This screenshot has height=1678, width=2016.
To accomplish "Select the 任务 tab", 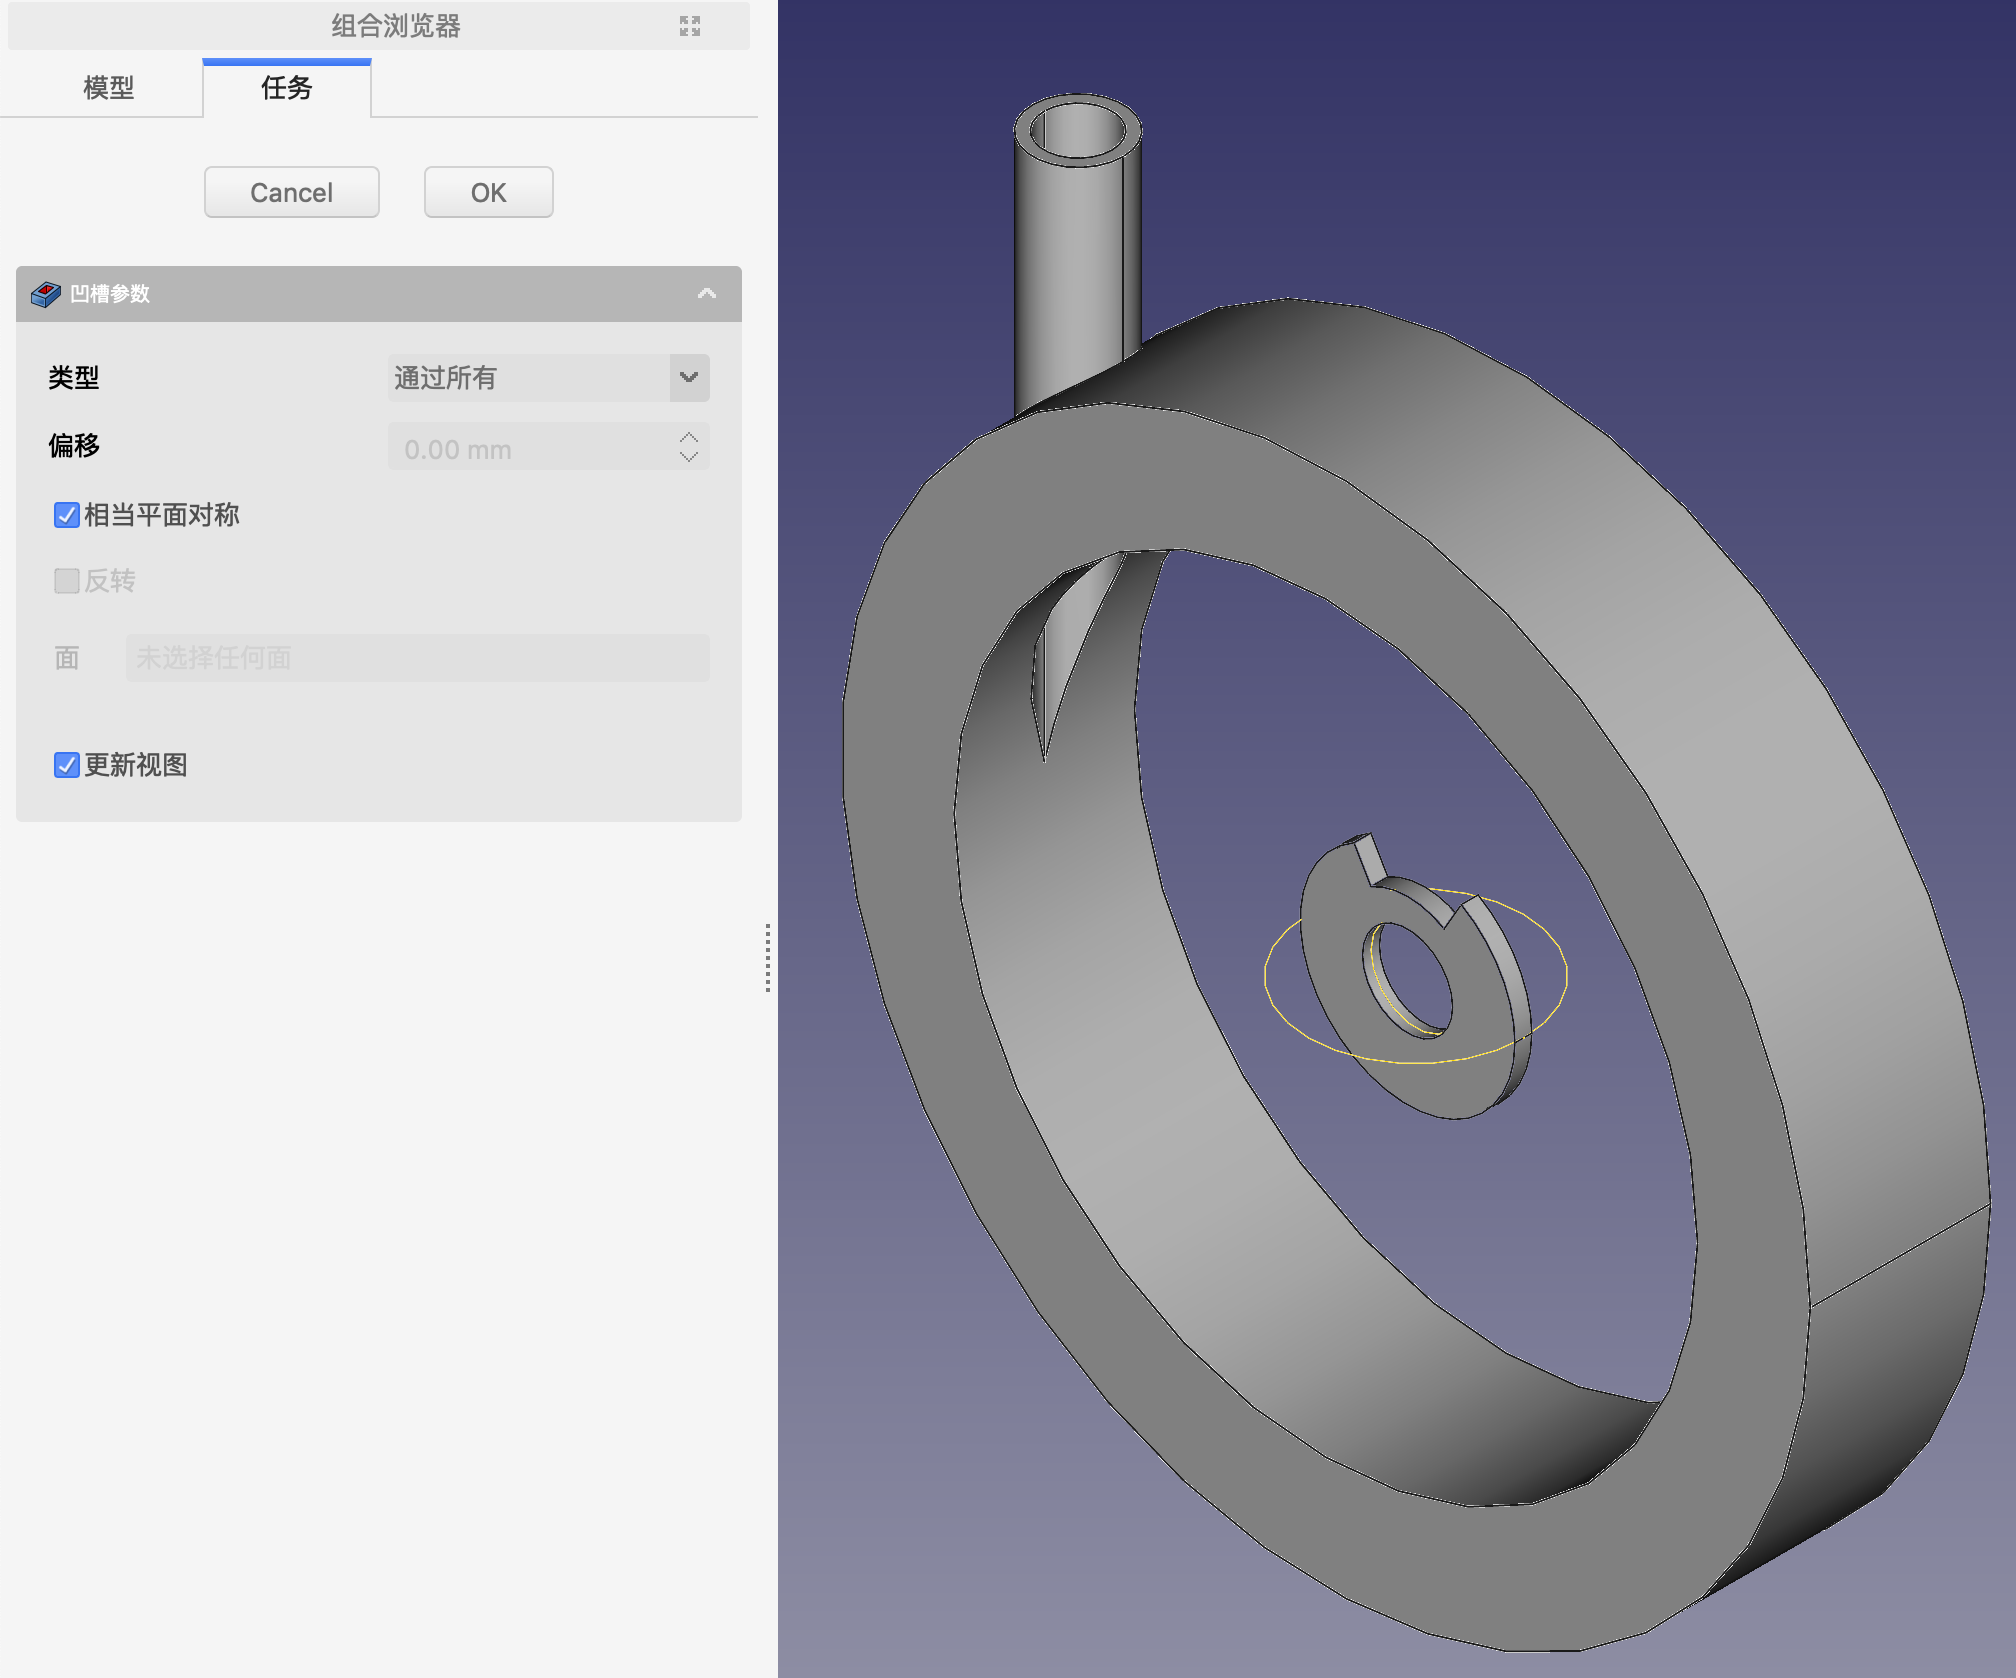I will 287,88.
